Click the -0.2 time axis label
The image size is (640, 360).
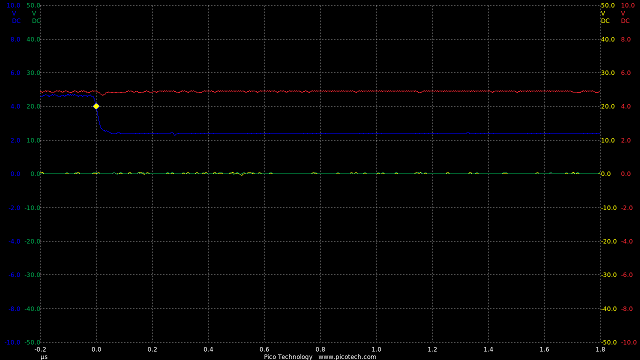40,349
